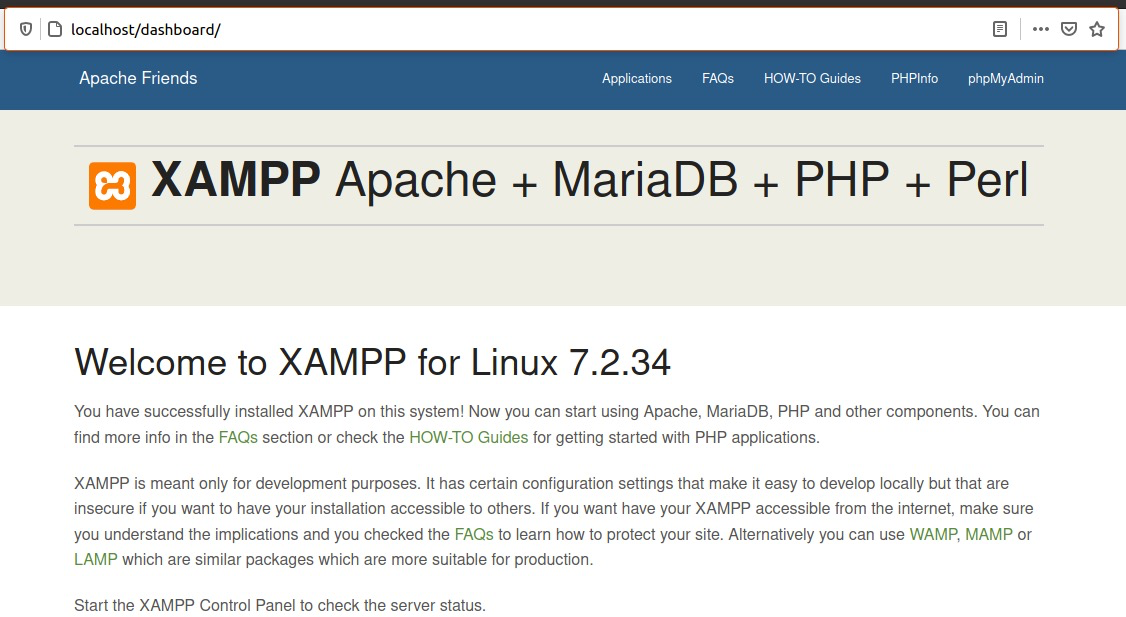This screenshot has width=1126, height=617.
Task: Click the 'XAMPP Apache + MariaDB + PHP + Perl' title
Action: point(590,180)
